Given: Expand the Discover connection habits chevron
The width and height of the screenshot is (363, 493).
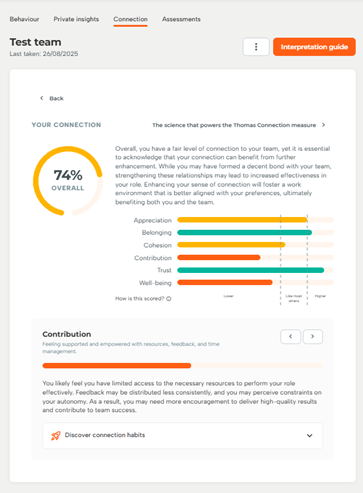Looking at the screenshot, I should point(309,436).
